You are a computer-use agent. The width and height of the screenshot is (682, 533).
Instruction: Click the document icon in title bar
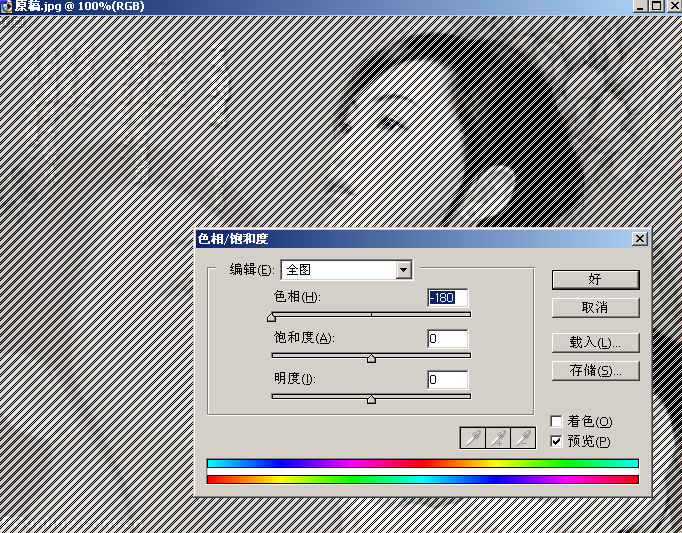(x=6, y=6)
